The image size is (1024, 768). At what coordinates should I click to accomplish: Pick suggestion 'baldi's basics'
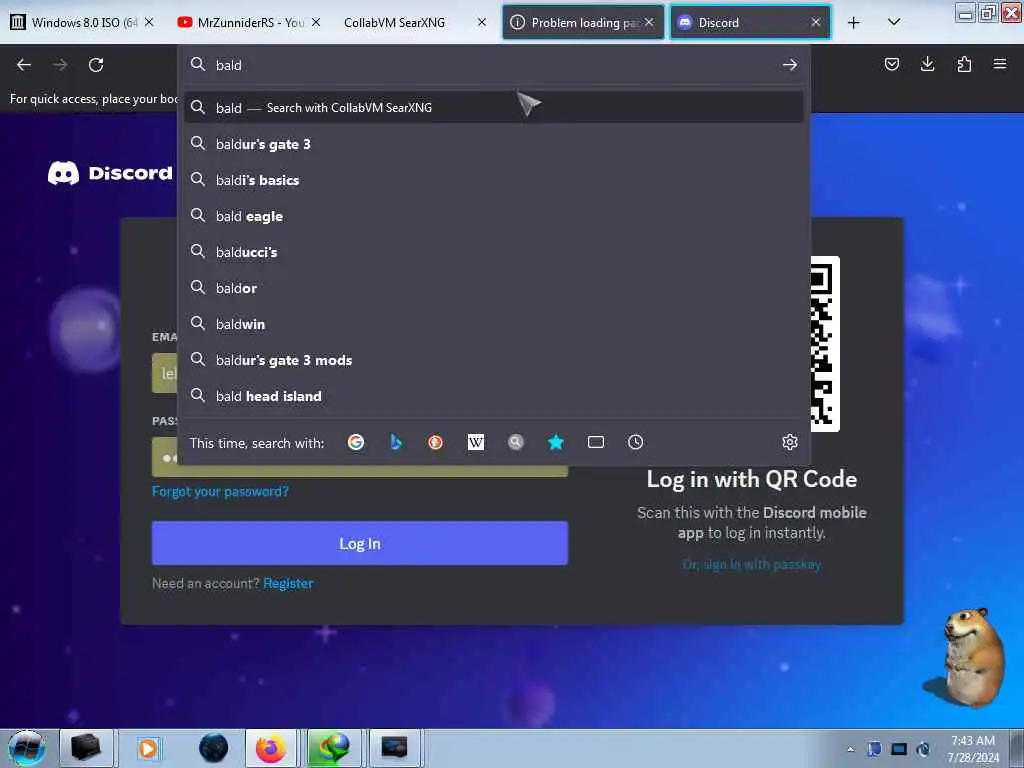pyautogui.click(x=493, y=180)
